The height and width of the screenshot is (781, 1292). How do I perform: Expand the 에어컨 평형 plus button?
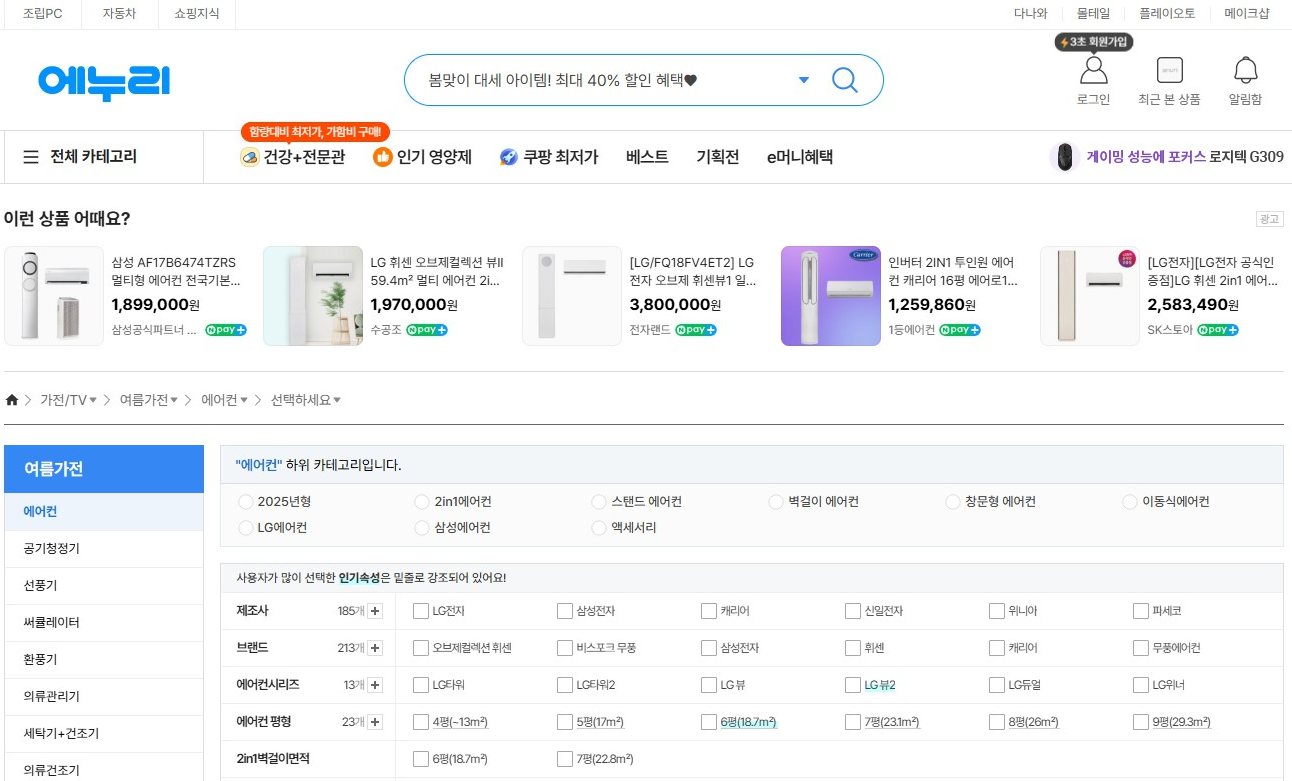(x=375, y=722)
